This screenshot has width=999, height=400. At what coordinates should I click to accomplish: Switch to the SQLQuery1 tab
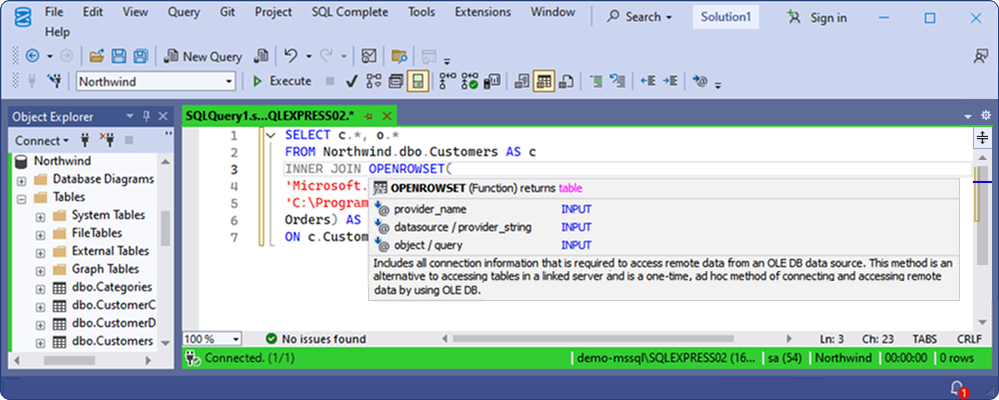[270, 116]
